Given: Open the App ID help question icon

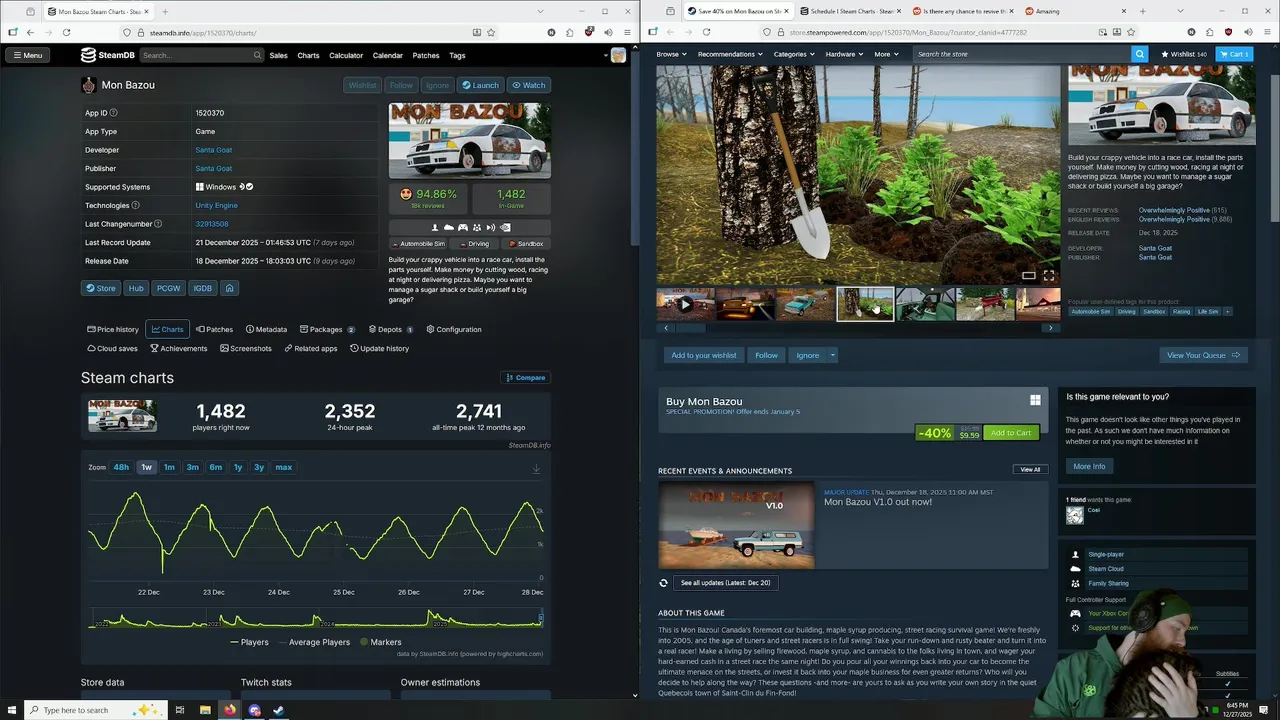Looking at the screenshot, I should point(113,113).
